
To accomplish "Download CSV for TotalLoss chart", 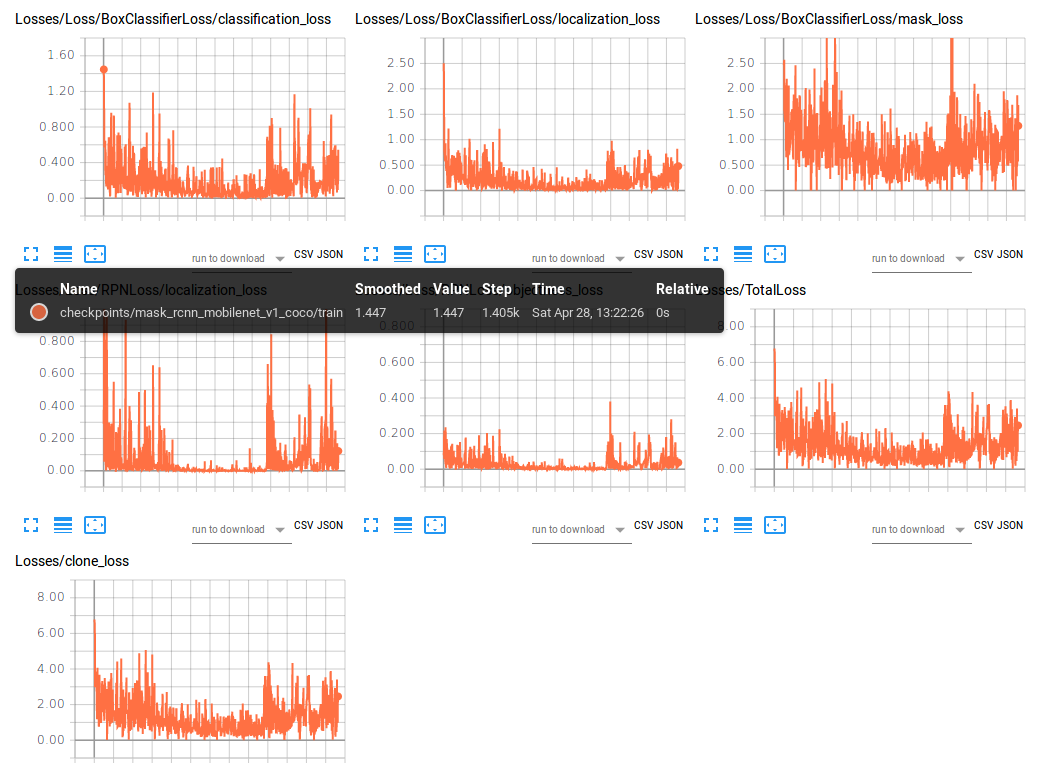I will tap(984, 525).
